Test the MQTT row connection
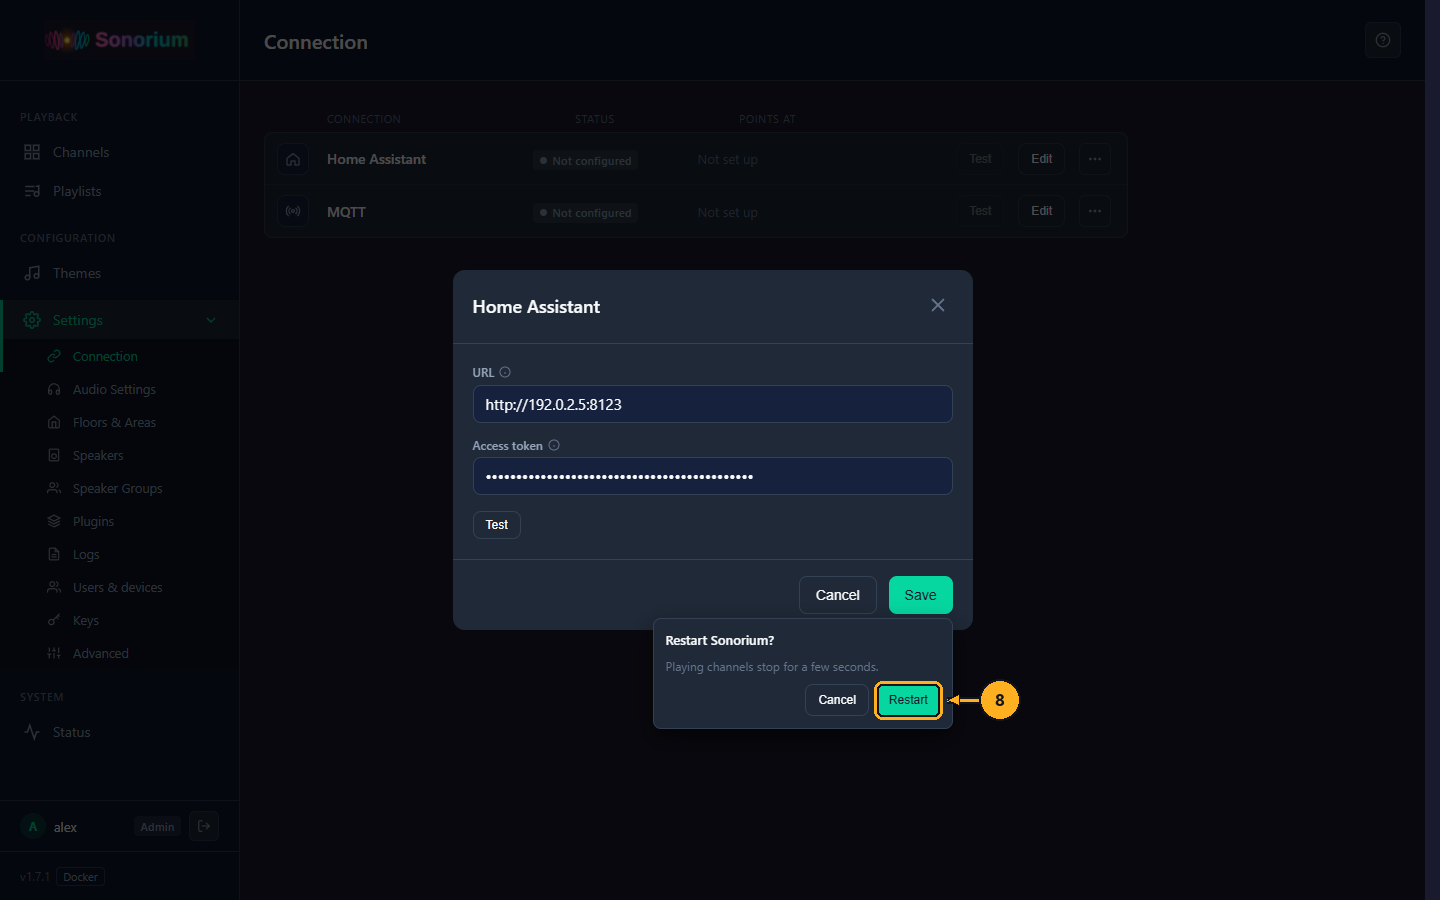 [980, 211]
